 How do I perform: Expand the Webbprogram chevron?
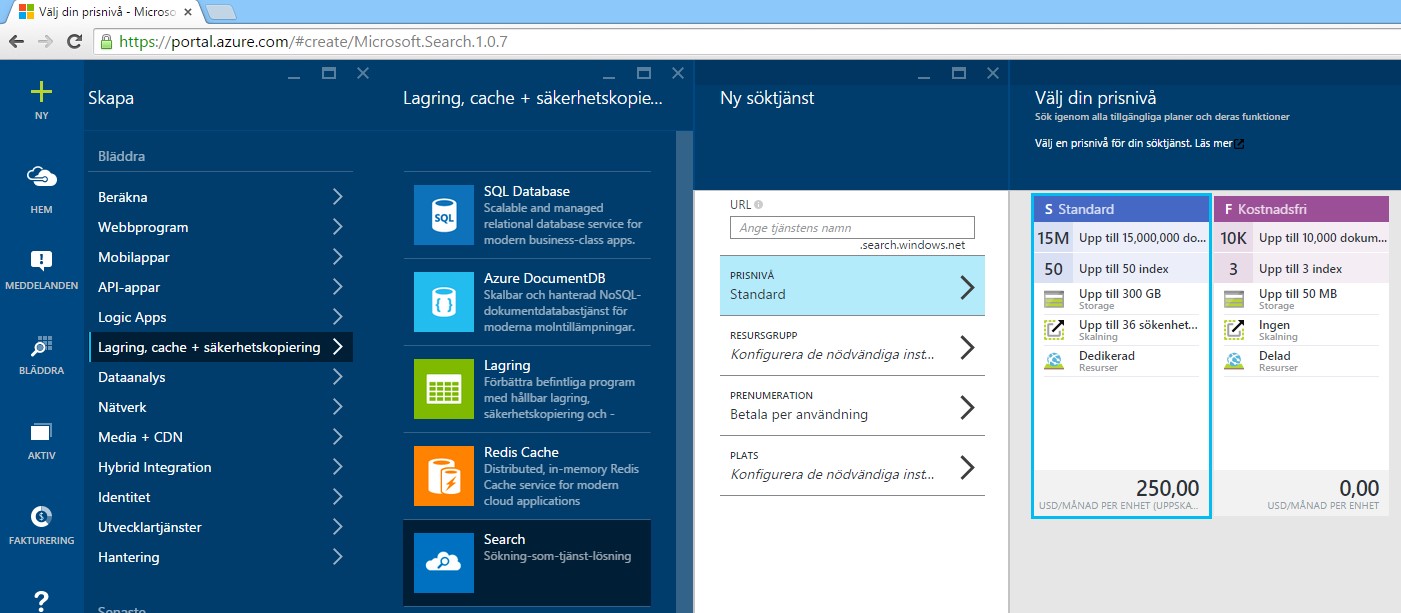[x=338, y=227]
